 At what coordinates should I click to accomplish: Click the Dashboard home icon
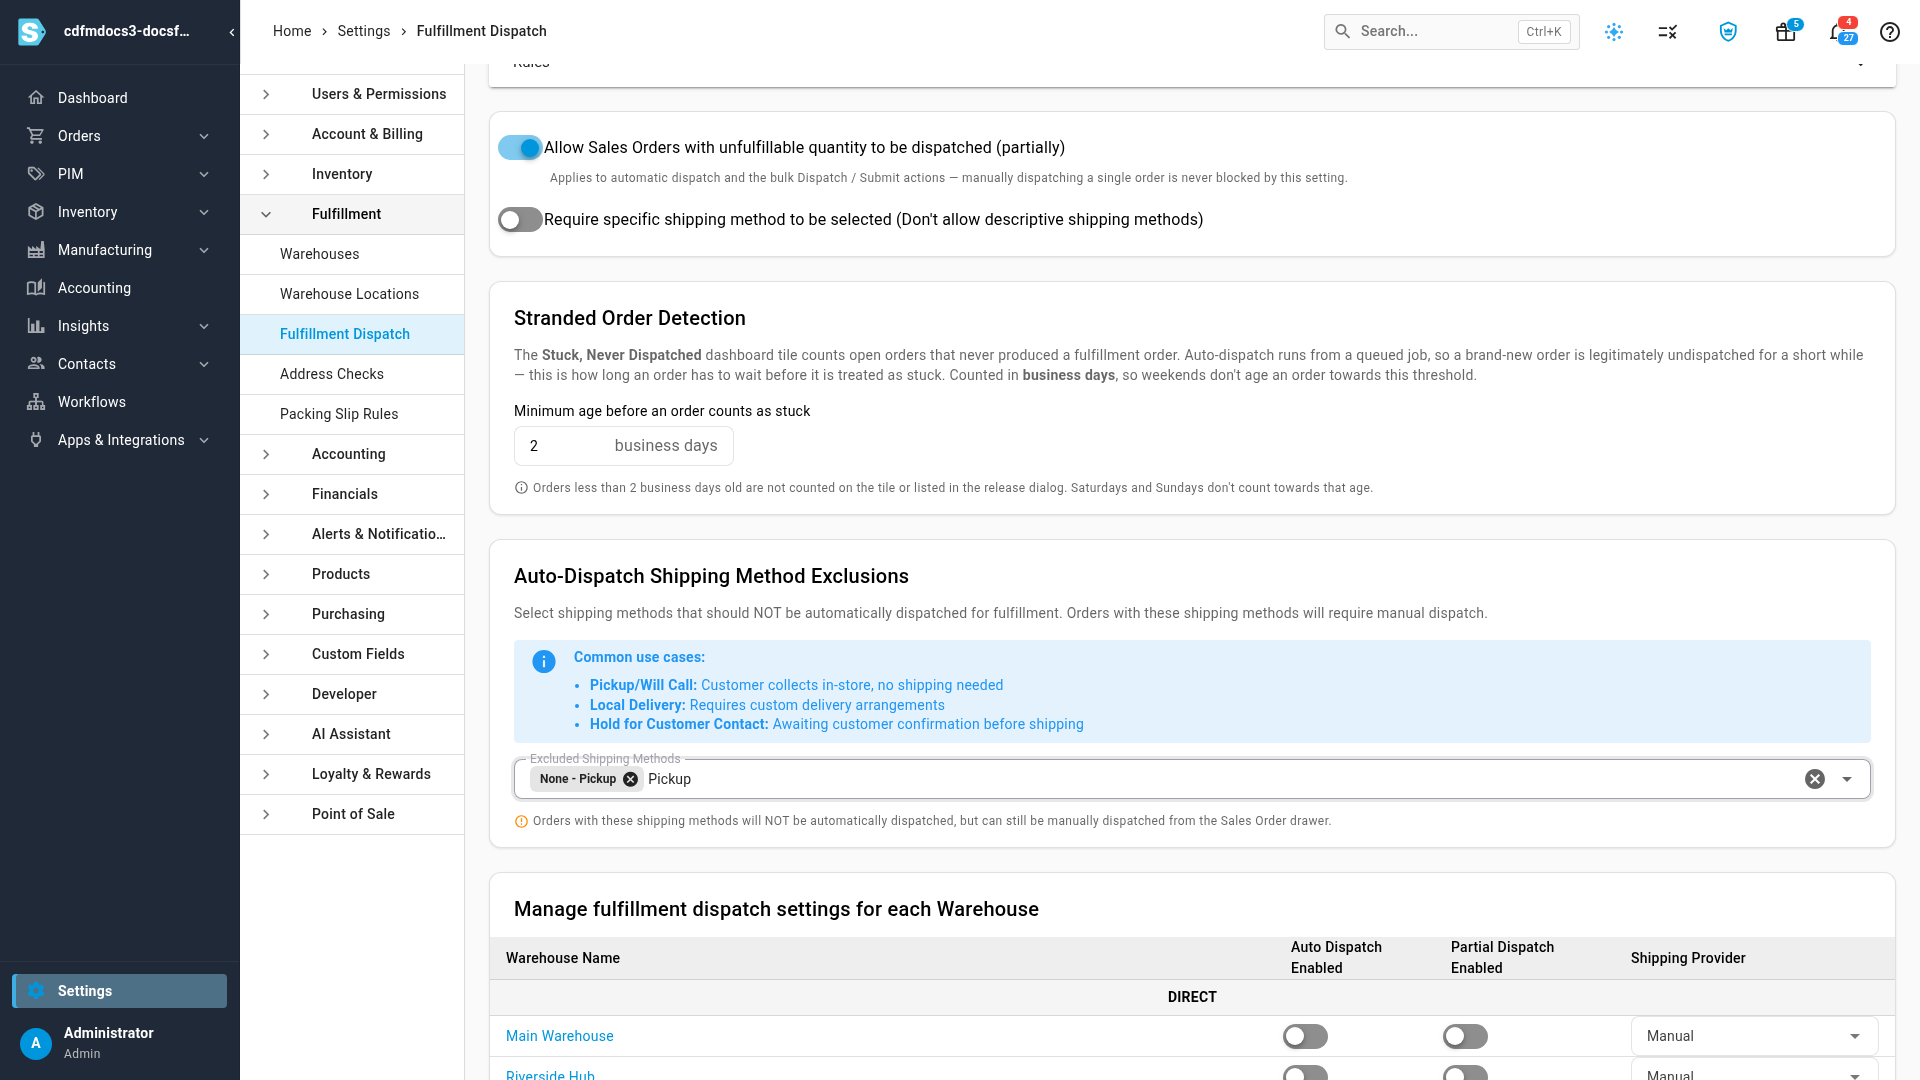[x=36, y=98]
